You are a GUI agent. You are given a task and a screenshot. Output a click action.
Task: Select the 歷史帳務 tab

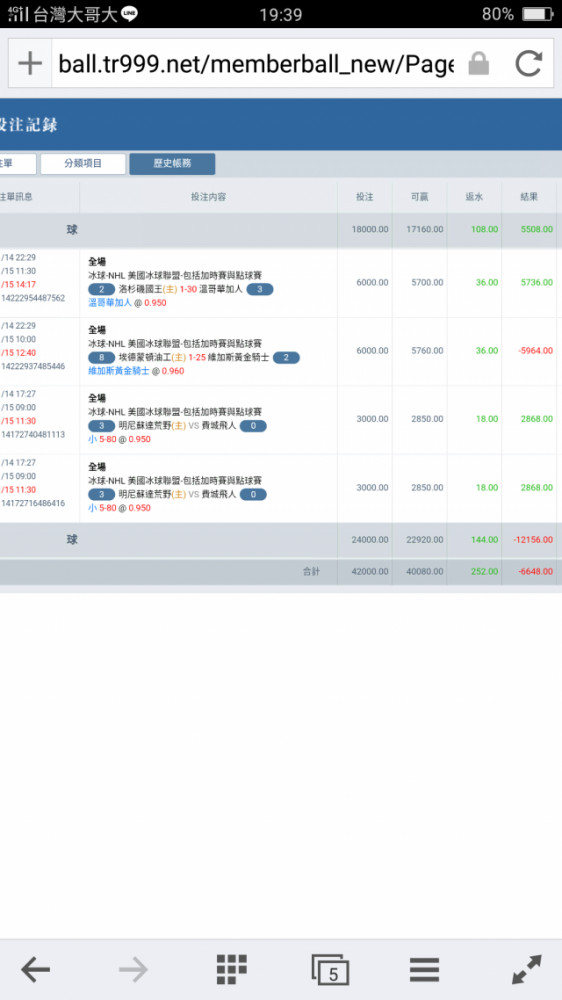(172, 163)
